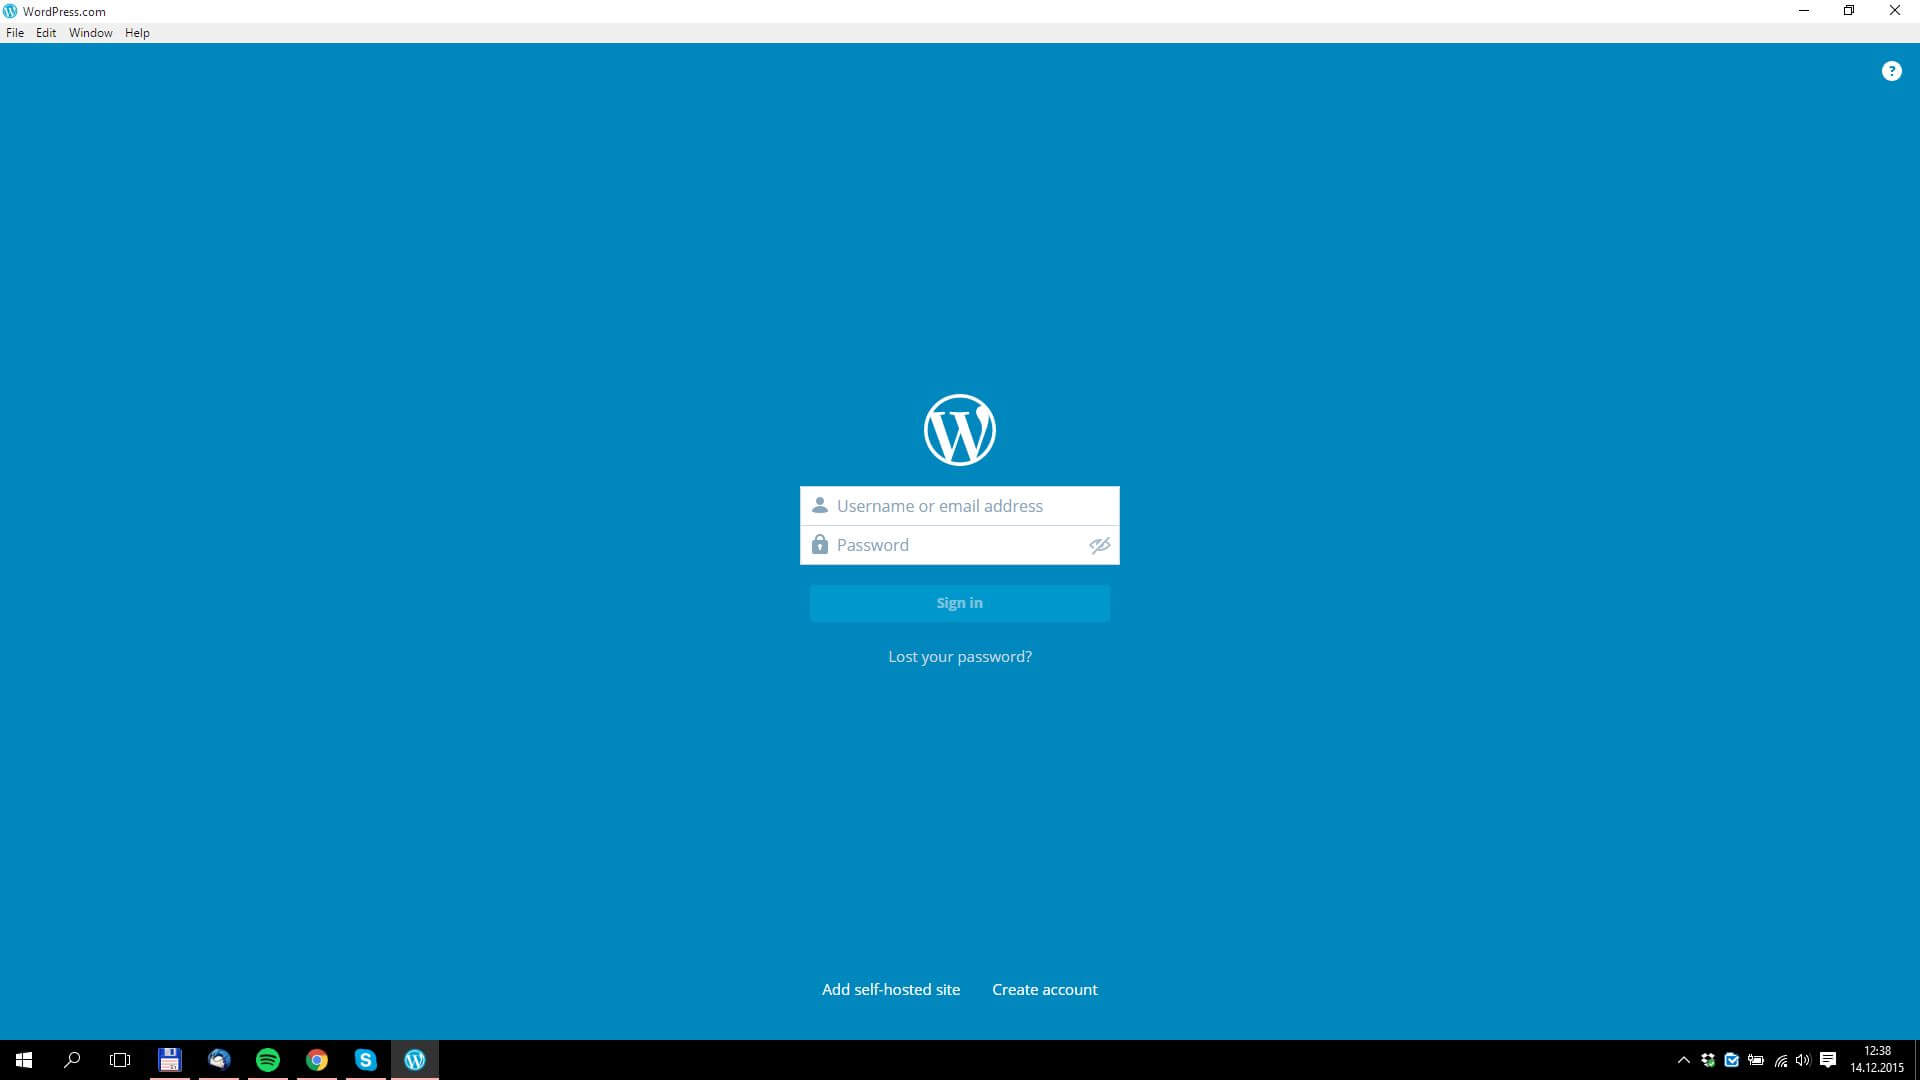Open Skype from the taskbar
1920x1080 pixels.
coord(366,1060)
